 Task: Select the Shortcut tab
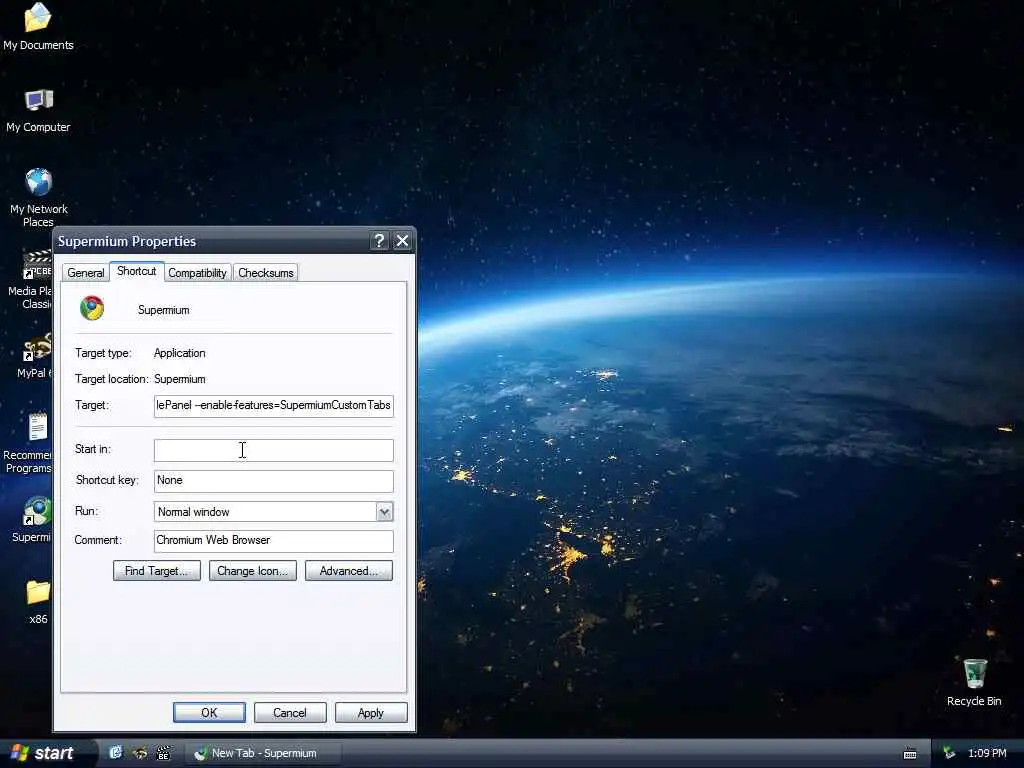[x=136, y=271]
